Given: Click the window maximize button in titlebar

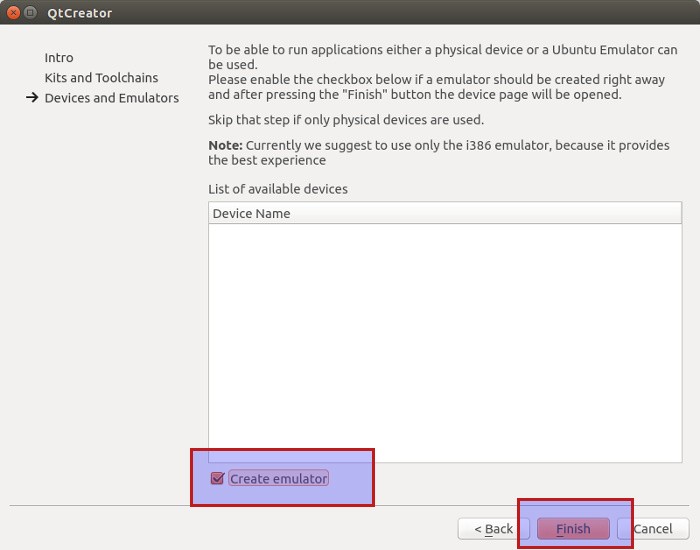Looking at the screenshot, I should 30,12.
